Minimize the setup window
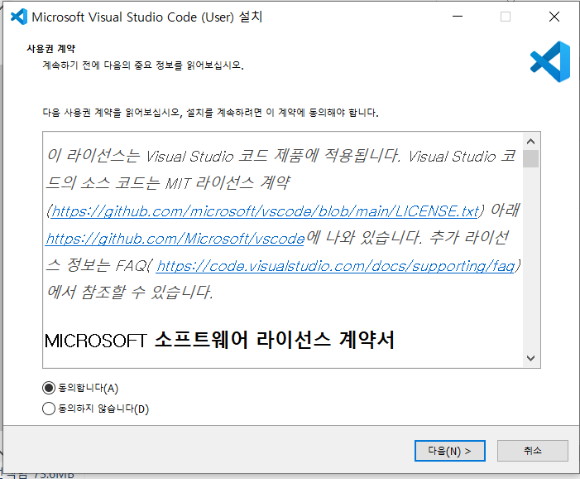580x479 pixels. click(458, 17)
